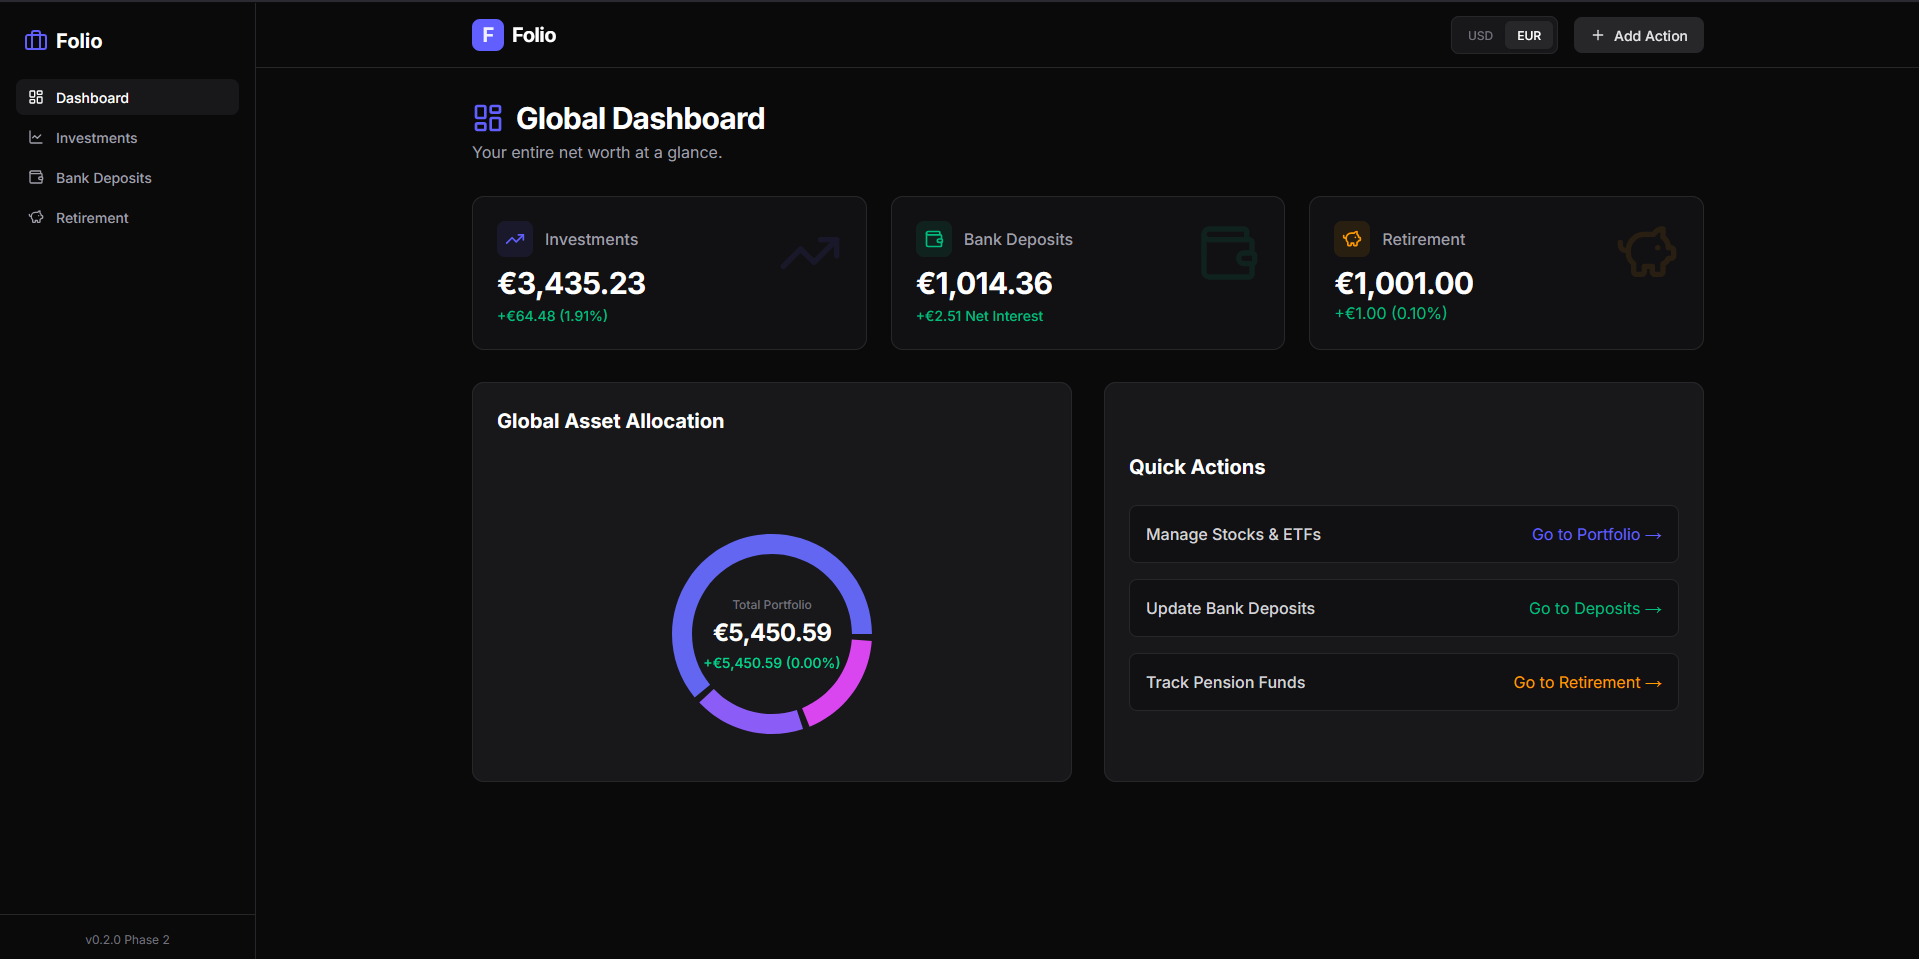Click the Go to Deposits link

point(1593,608)
